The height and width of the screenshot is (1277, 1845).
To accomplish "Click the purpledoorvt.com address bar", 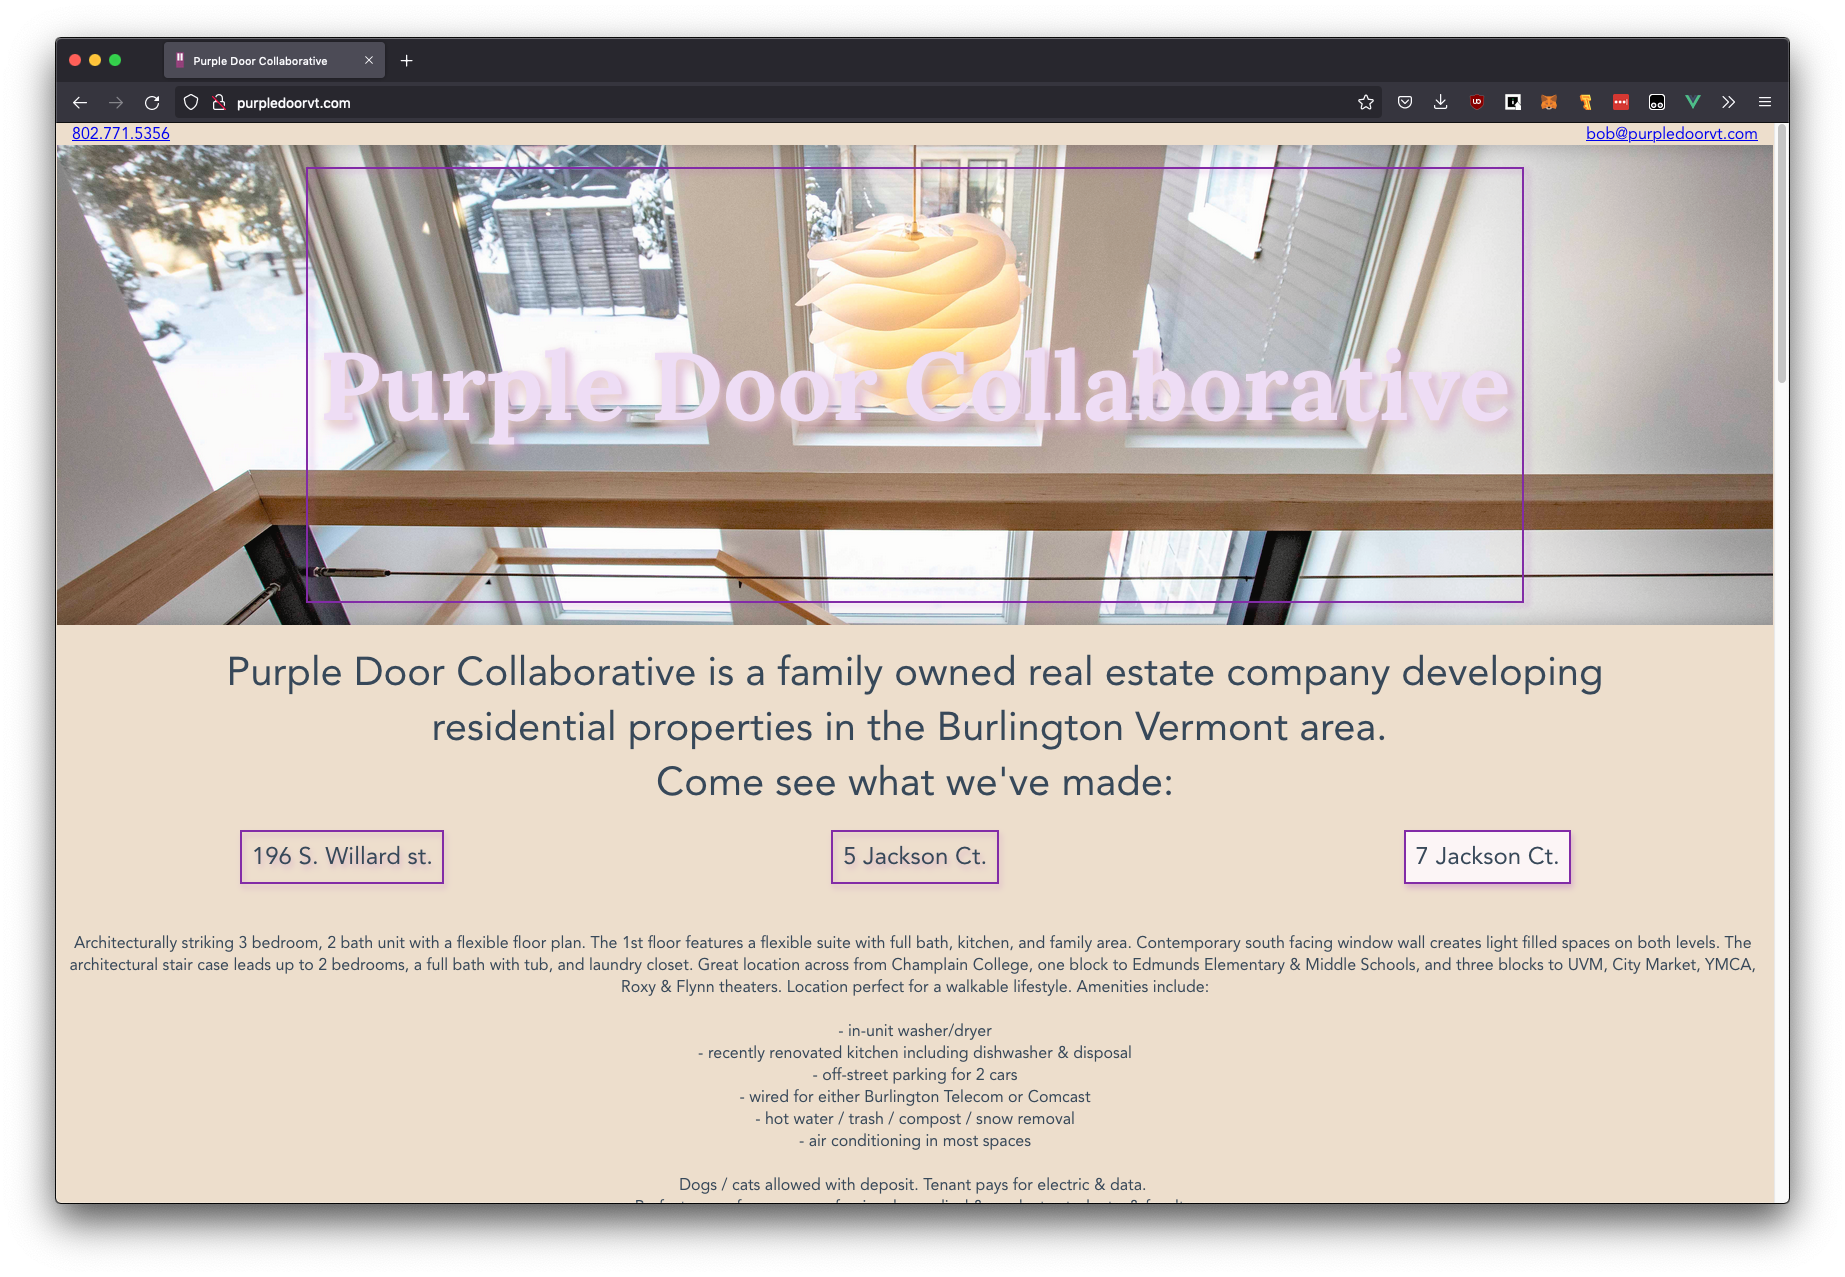I will (700, 102).
